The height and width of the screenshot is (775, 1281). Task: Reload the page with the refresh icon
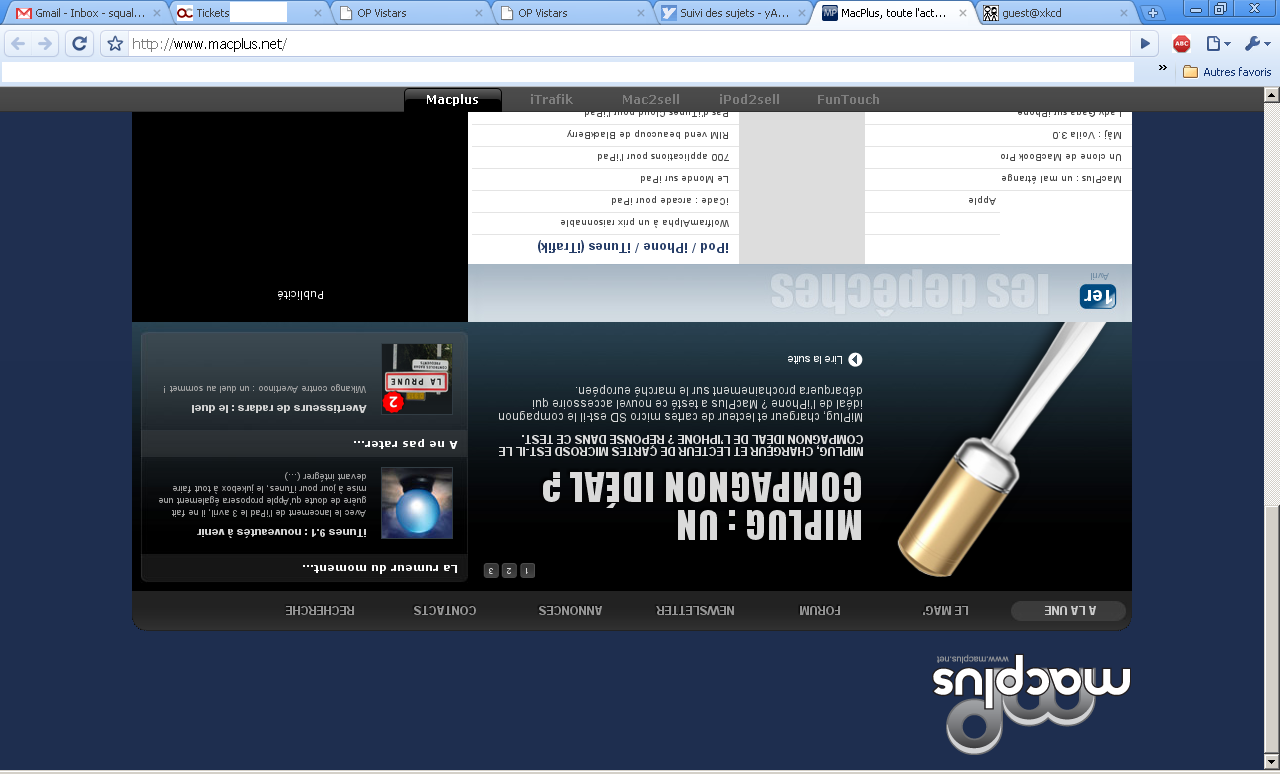point(79,44)
